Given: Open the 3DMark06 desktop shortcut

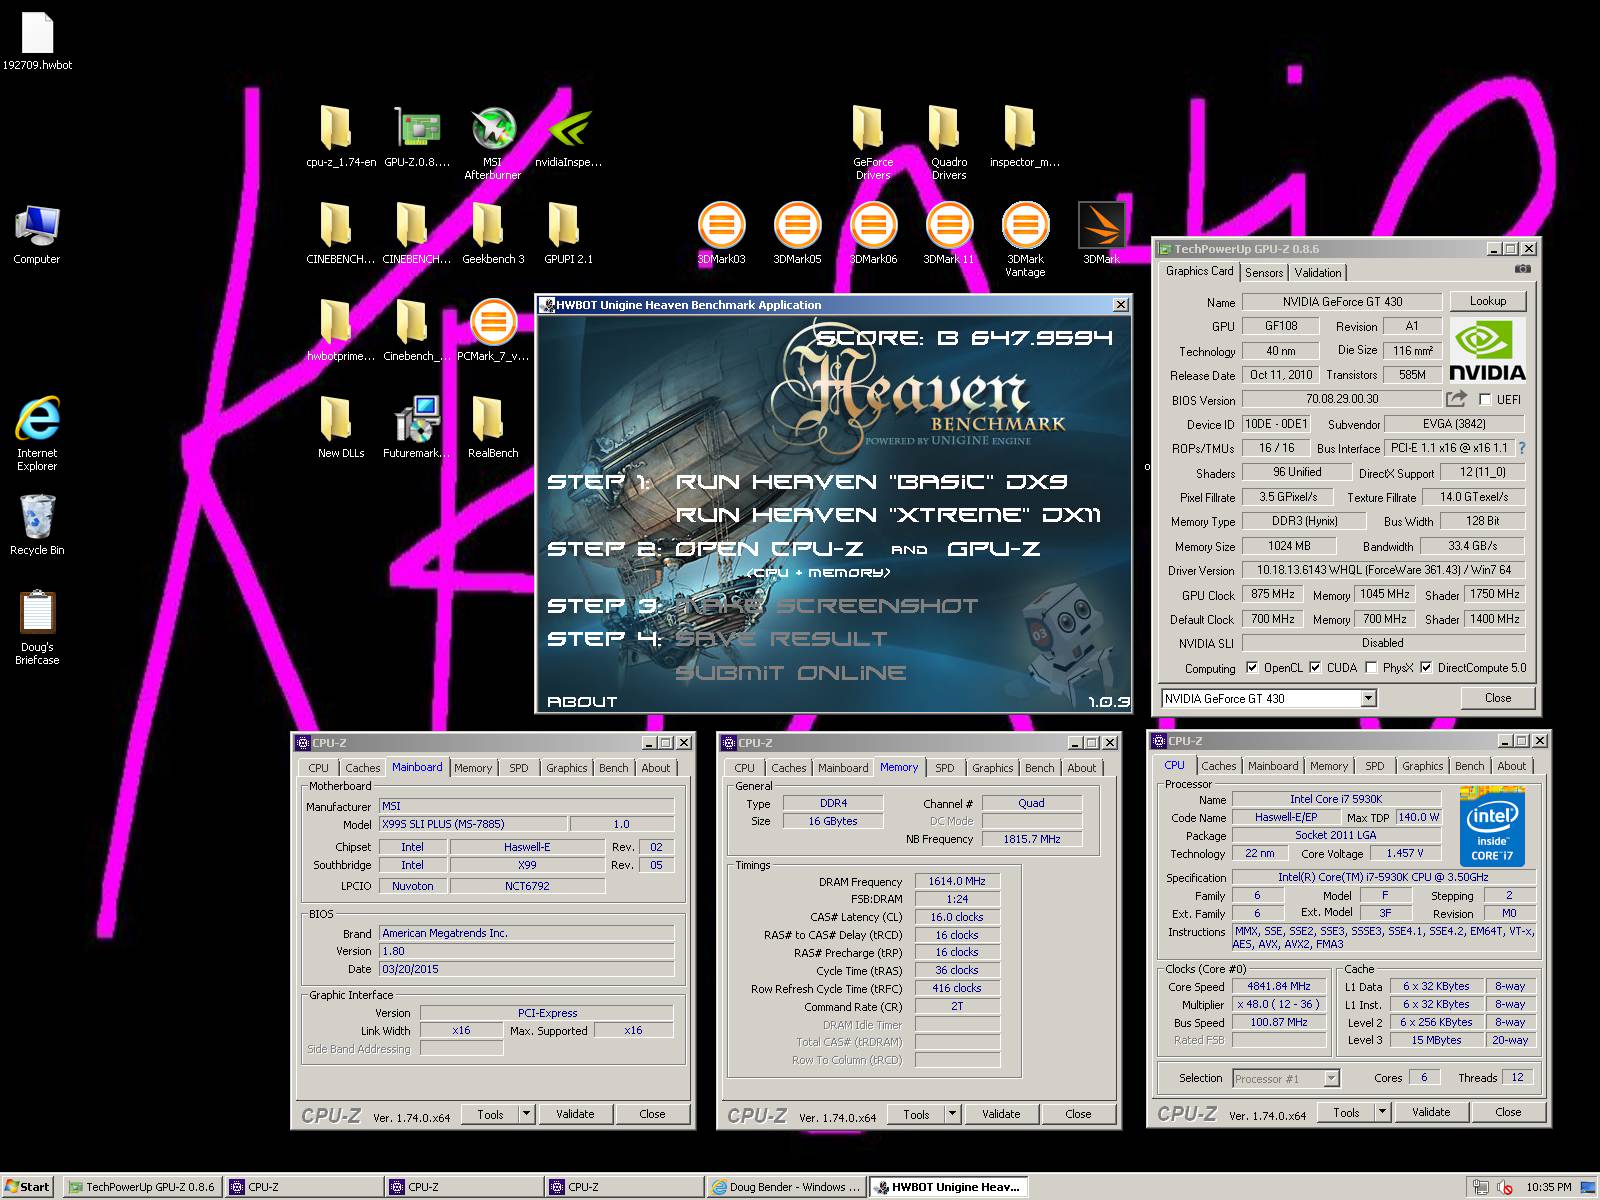Looking at the screenshot, I should pyautogui.click(x=873, y=232).
